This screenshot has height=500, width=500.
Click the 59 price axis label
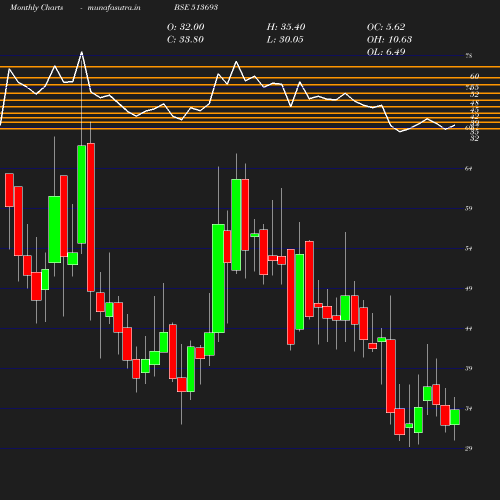tap(469, 209)
